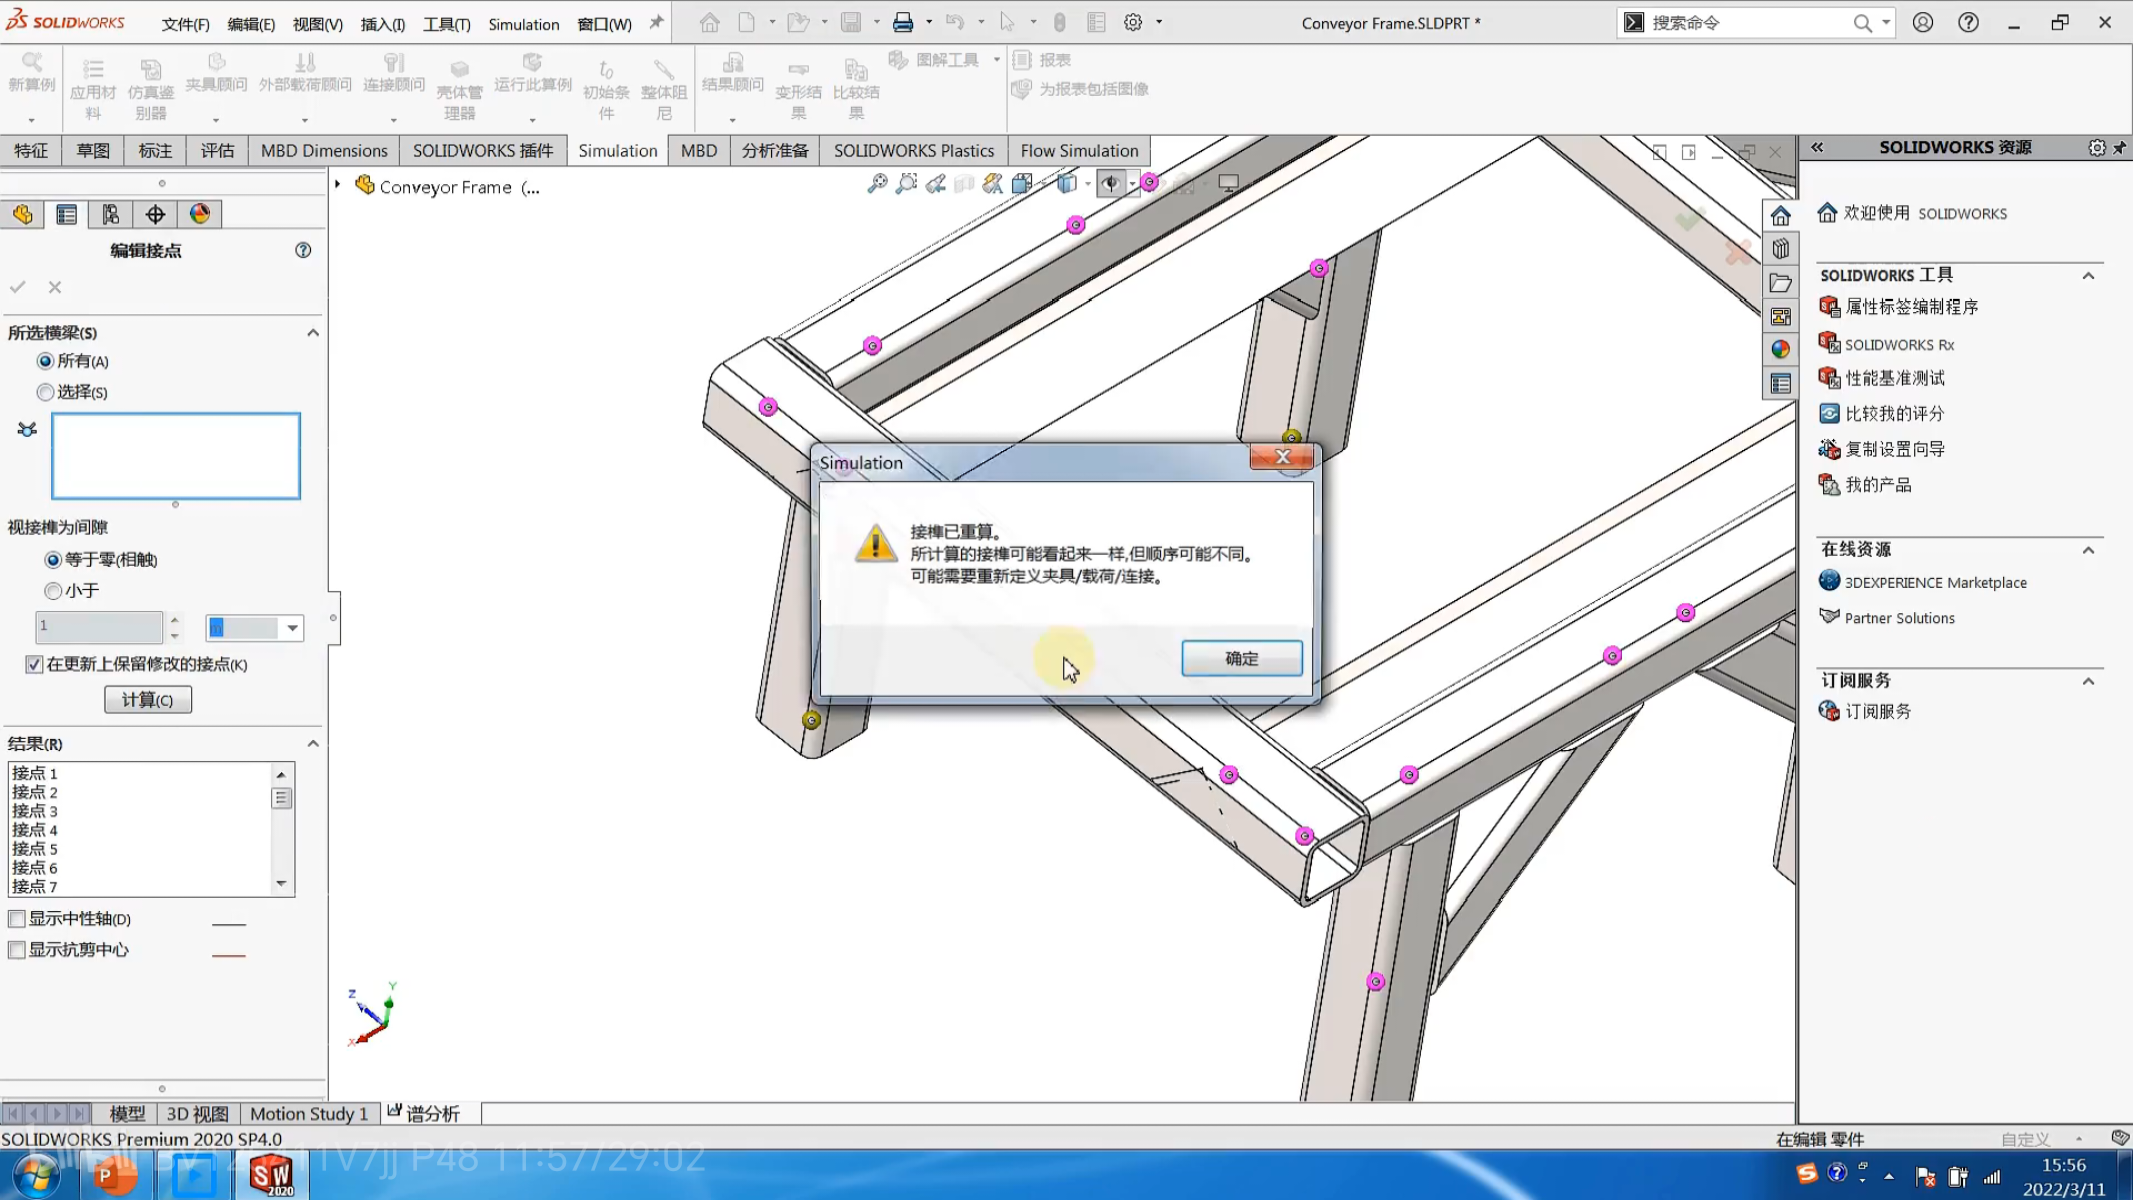Screen dimensions: 2133x1200
Task: Click the Hide/Show Items eye icon
Action: point(1110,184)
